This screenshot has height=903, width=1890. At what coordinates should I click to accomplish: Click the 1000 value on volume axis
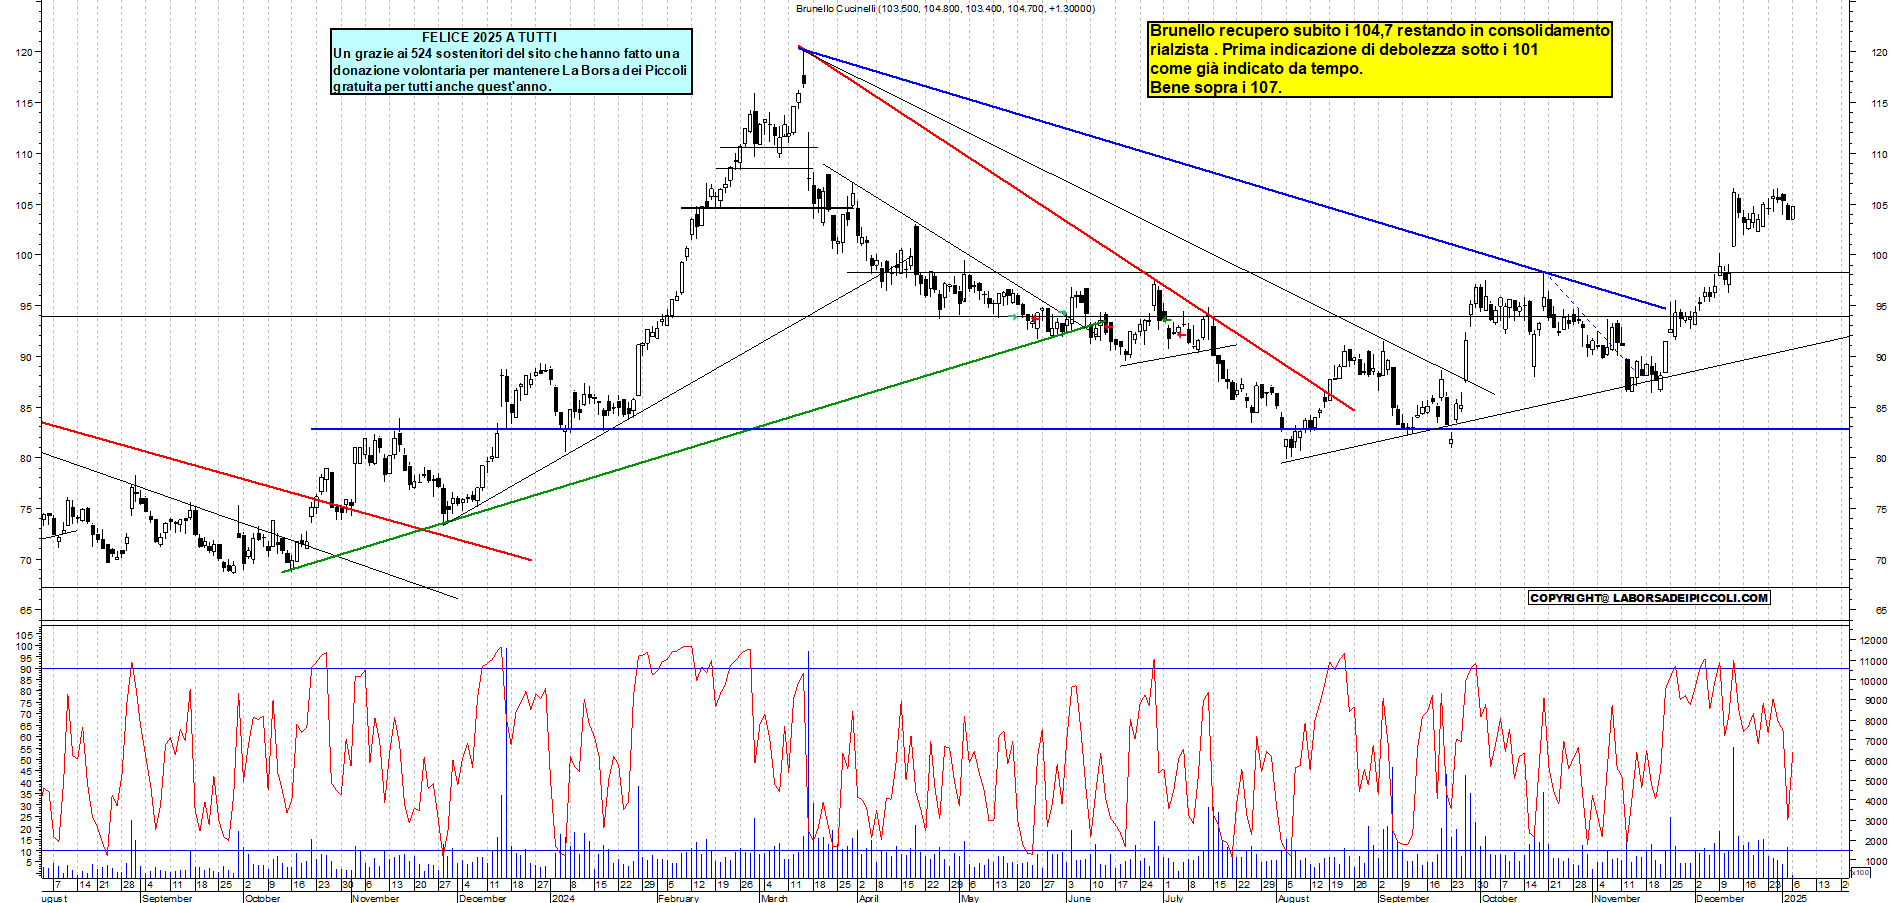[x=1875, y=861]
